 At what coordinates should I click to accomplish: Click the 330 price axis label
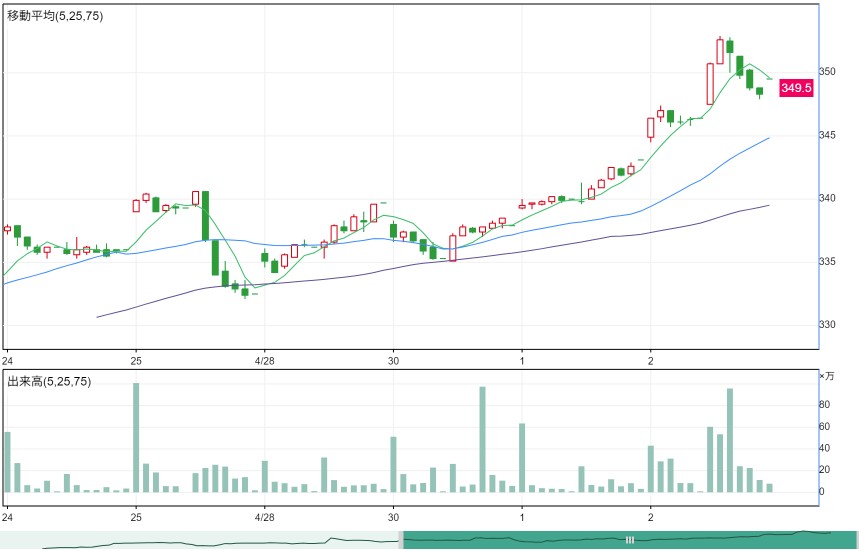(x=827, y=325)
